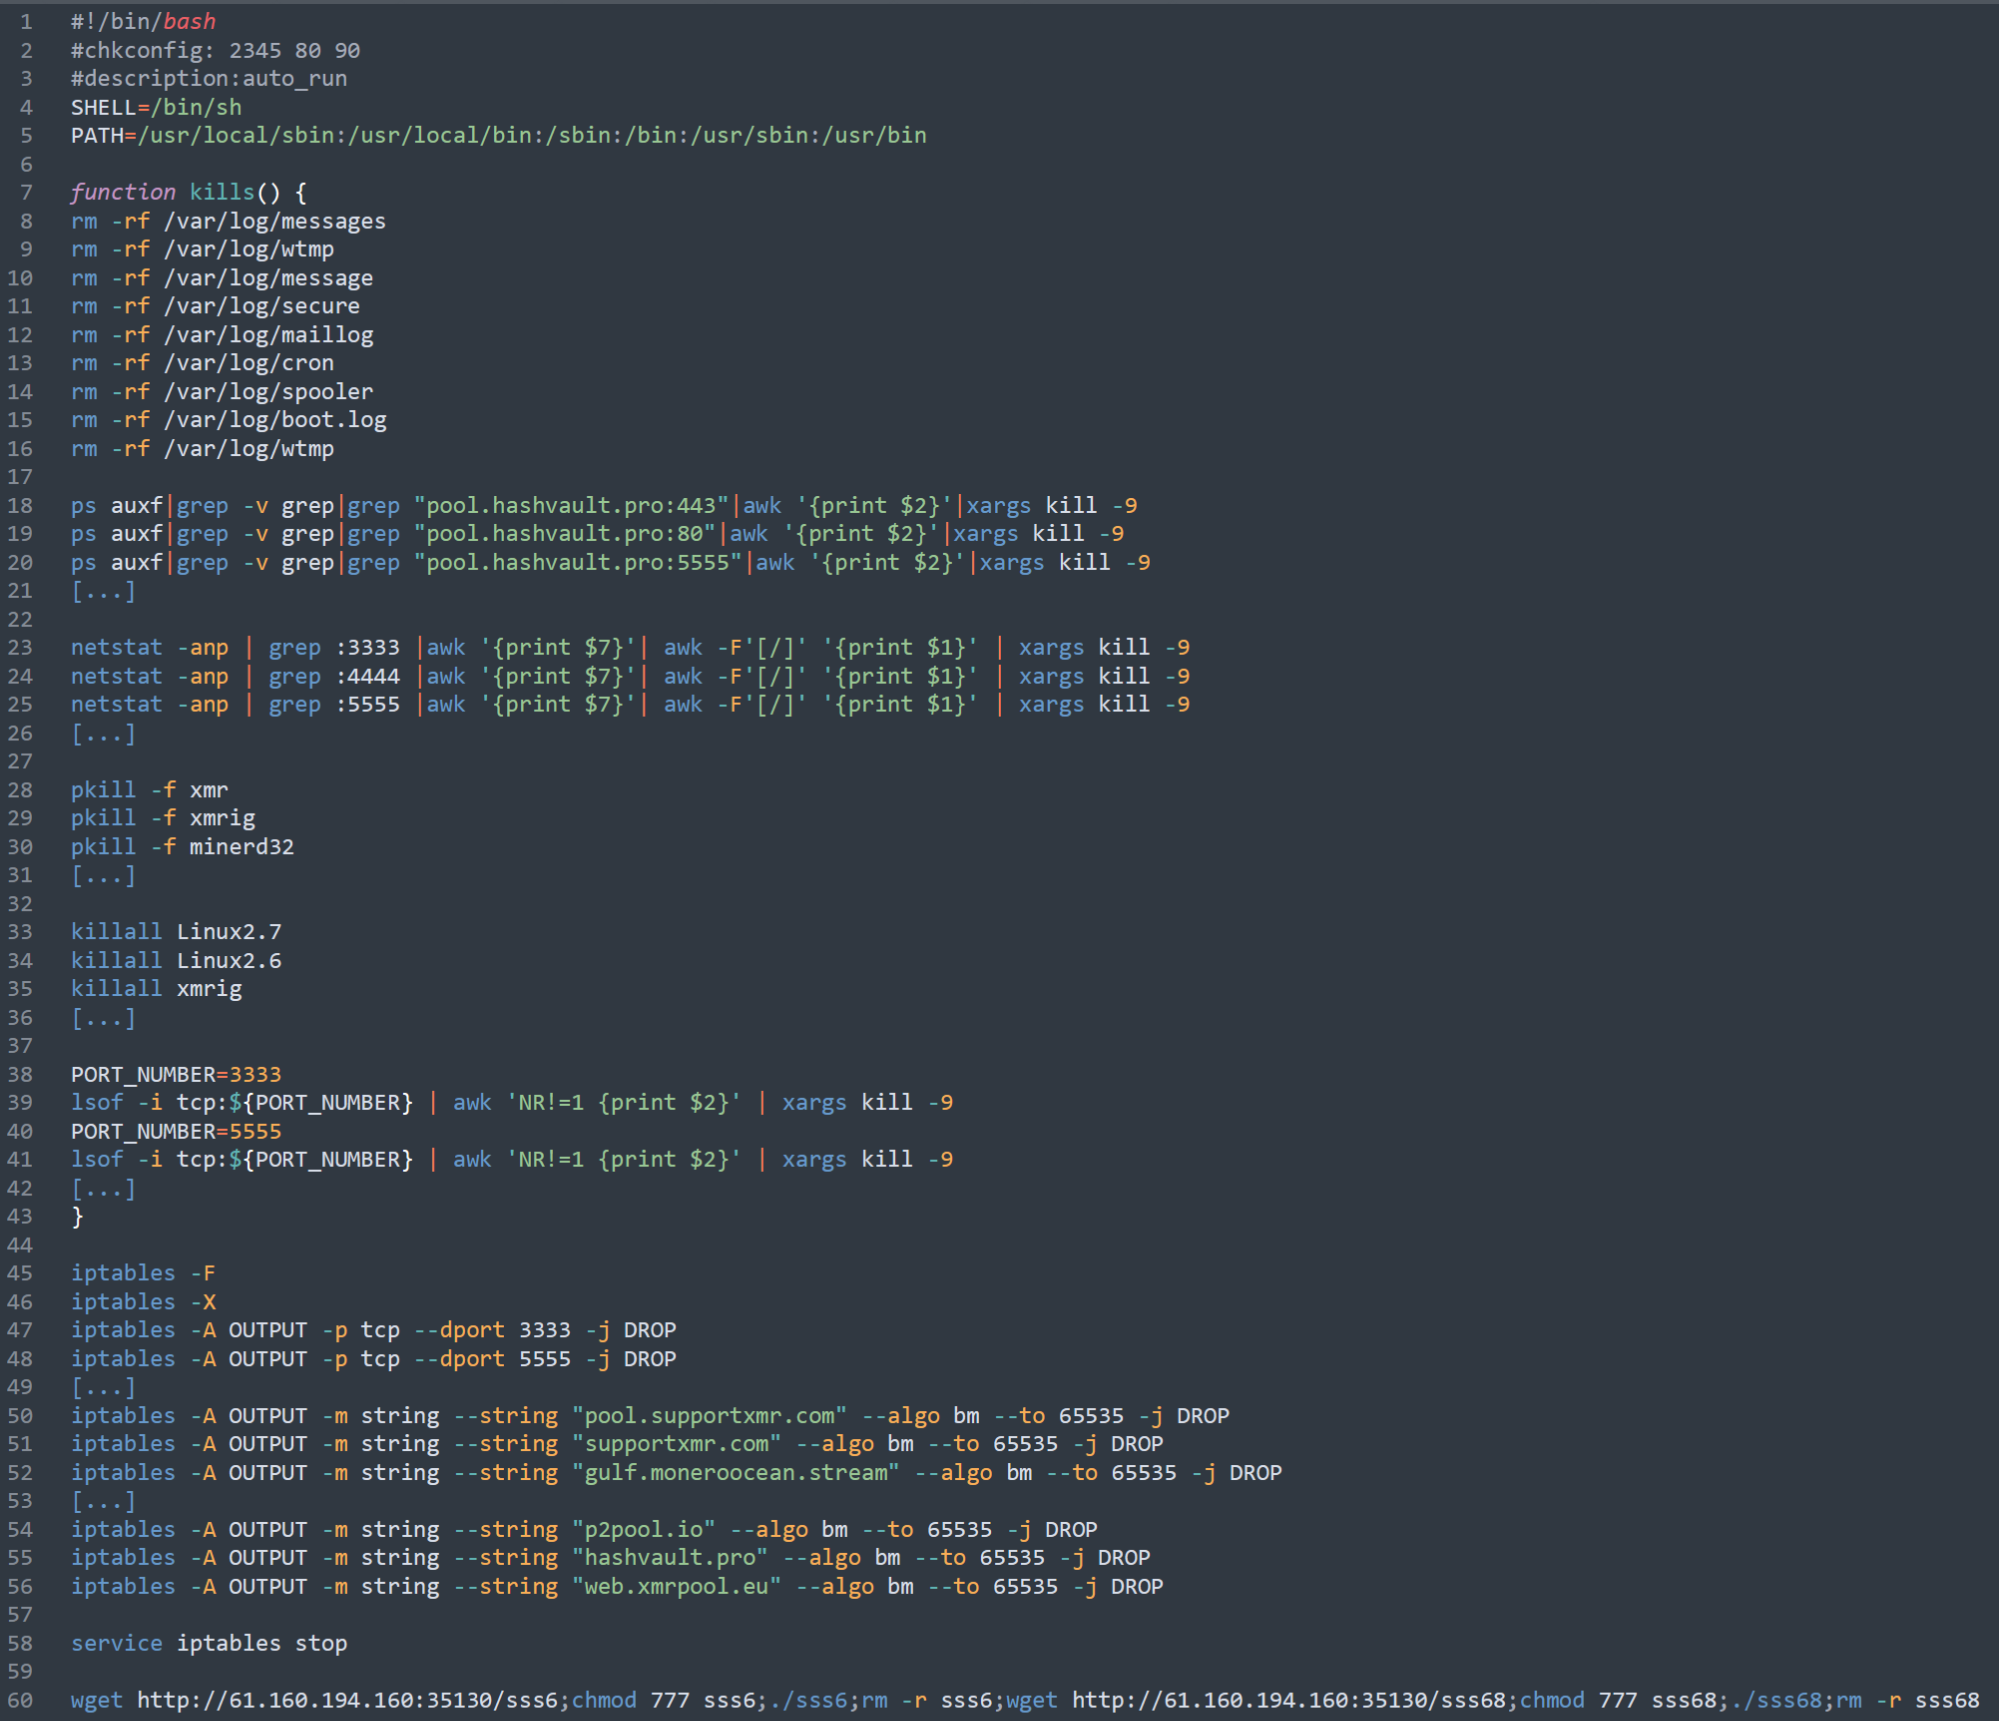Click line number 43 in the gutter

click(x=20, y=1216)
